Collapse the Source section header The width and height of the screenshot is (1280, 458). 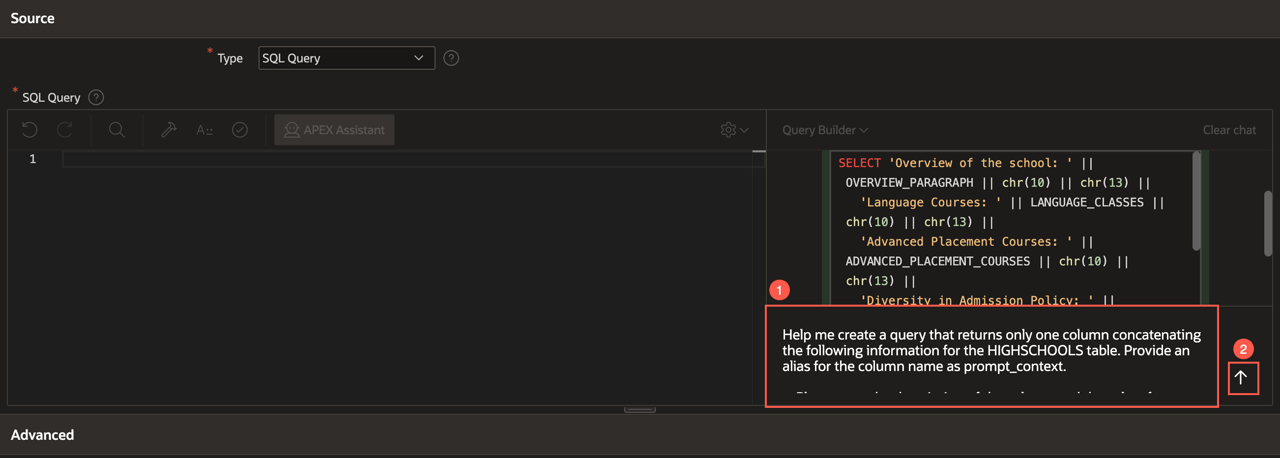[33, 18]
